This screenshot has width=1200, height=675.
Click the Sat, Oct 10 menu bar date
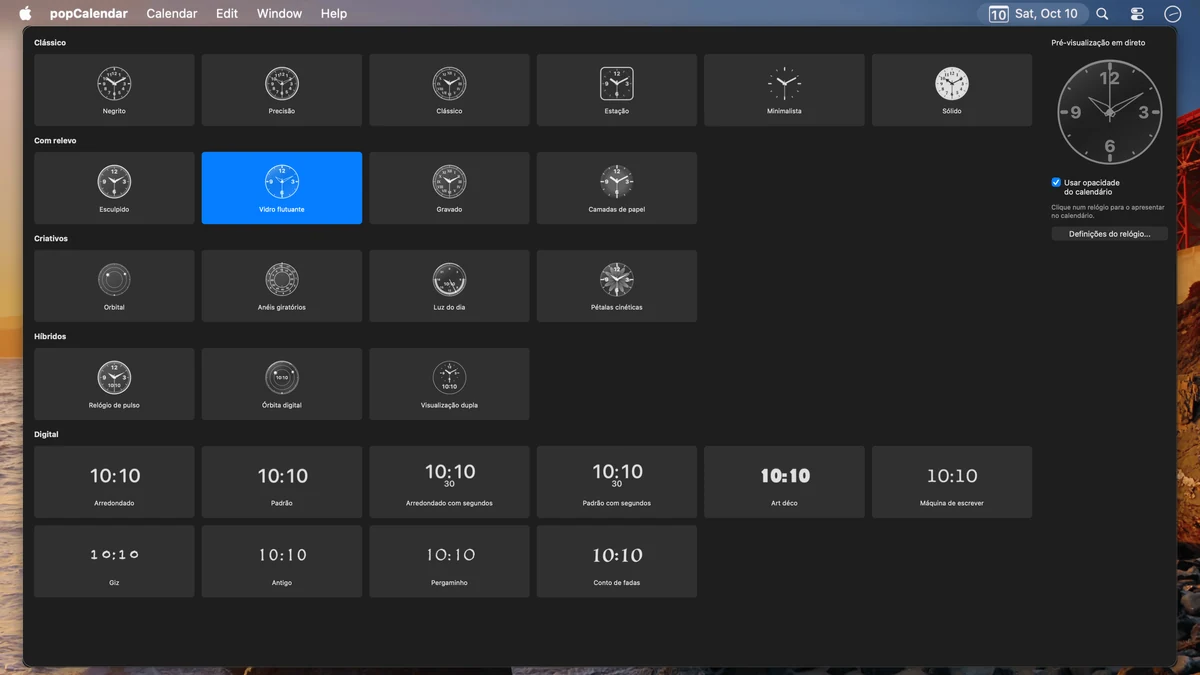[1033, 14]
